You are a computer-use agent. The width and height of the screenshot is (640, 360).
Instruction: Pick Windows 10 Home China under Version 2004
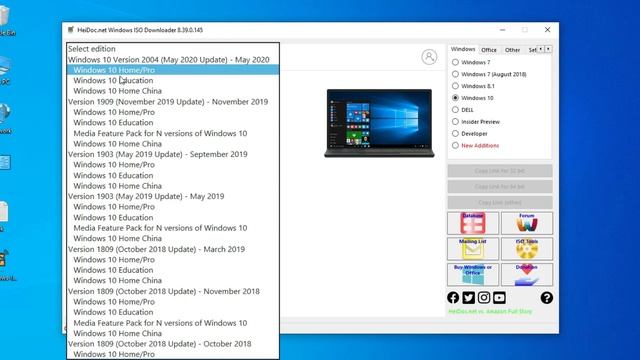[x=173, y=91]
